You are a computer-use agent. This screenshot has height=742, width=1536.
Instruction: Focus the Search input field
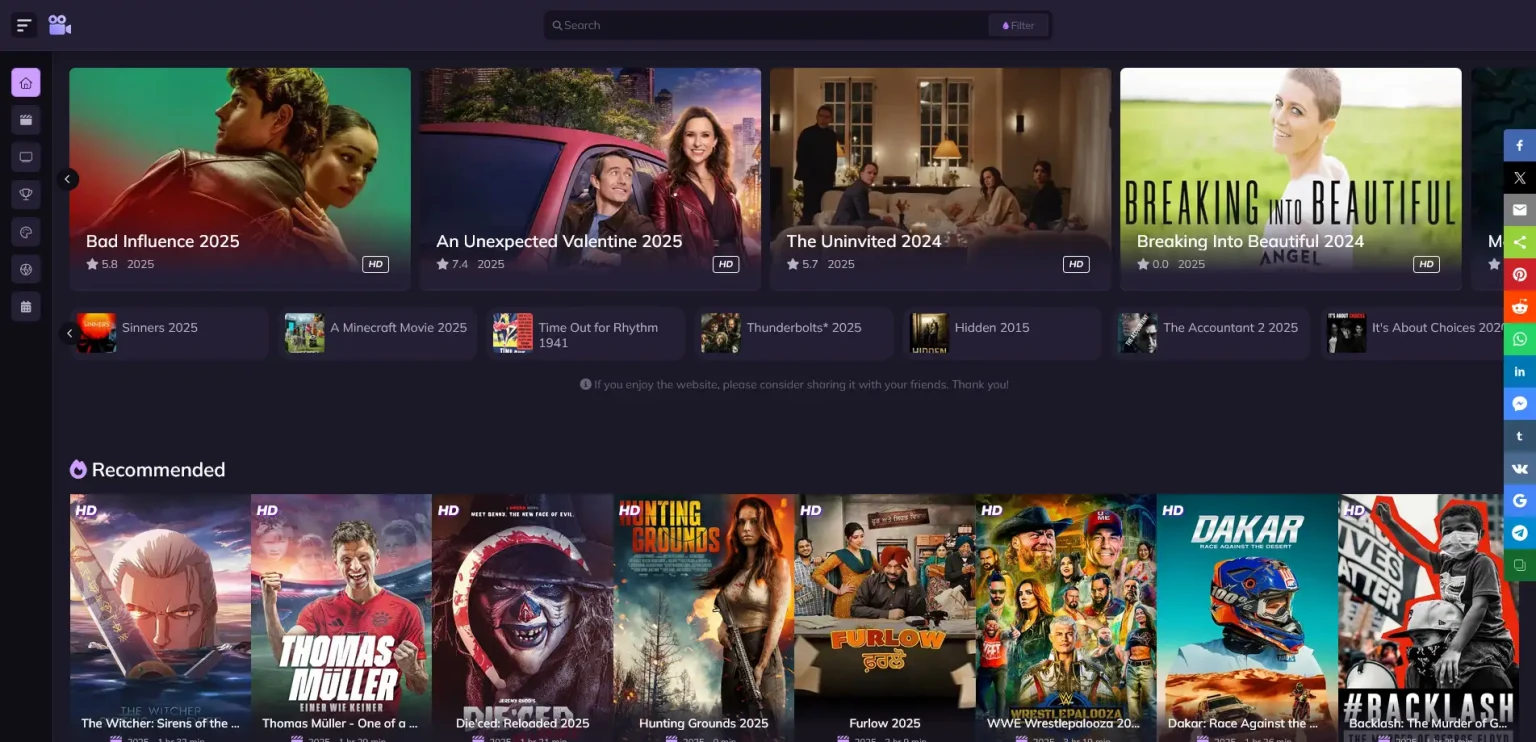[x=765, y=26]
